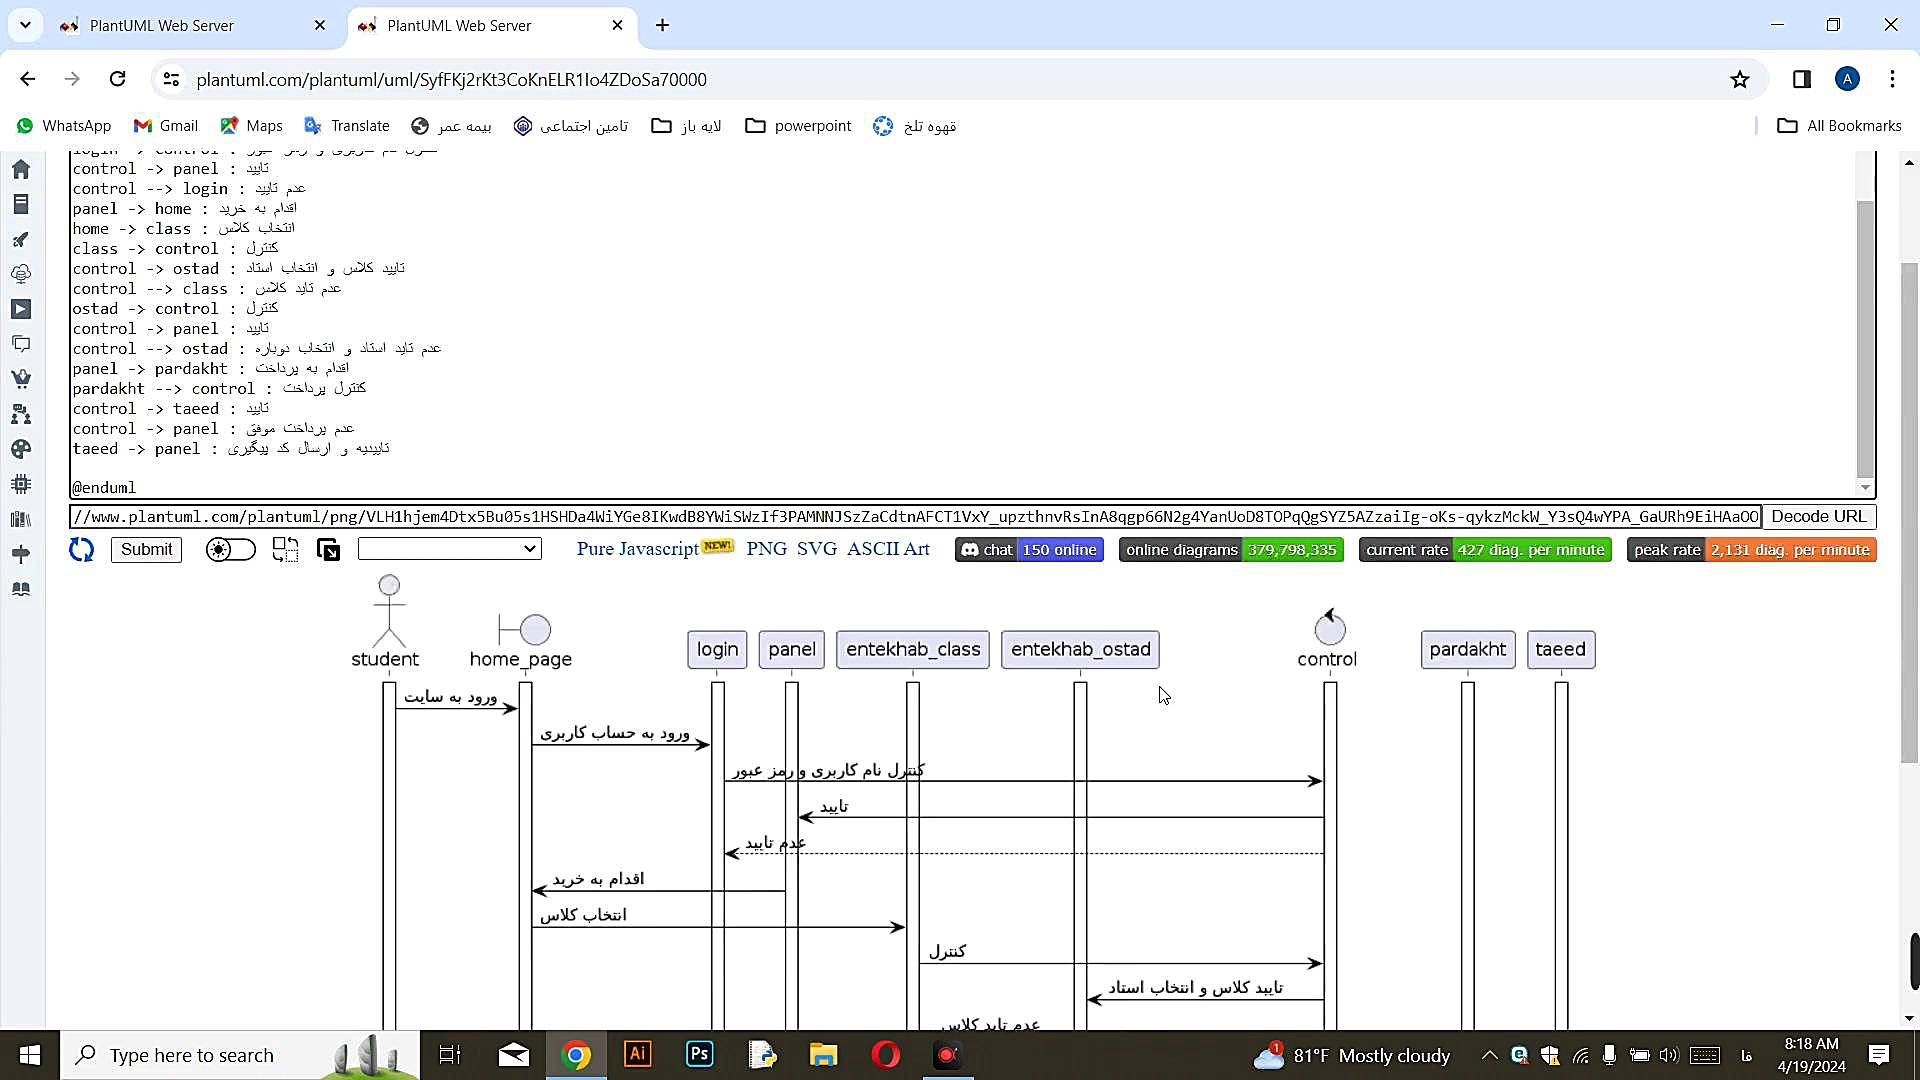Image resolution: width=1920 pixels, height=1080 pixels.
Task: Click the color palette icon in sidebar
Action: pyautogui.click(x=21, y=449)
